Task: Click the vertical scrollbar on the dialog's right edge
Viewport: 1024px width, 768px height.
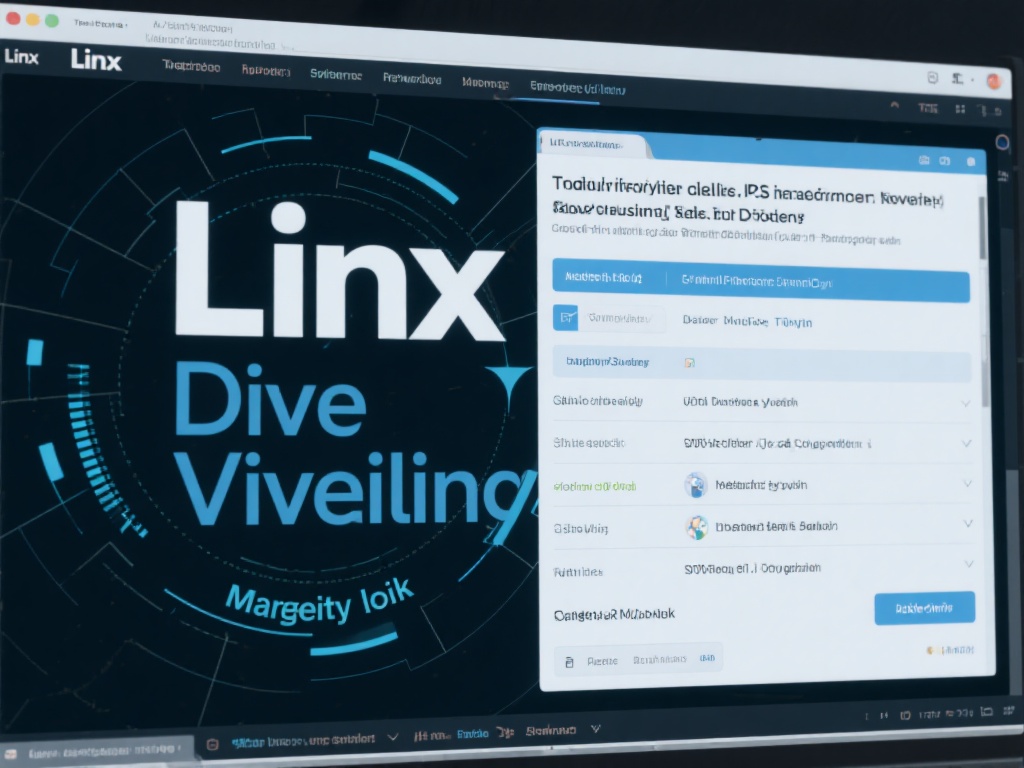Action: (x=983, y=230)
